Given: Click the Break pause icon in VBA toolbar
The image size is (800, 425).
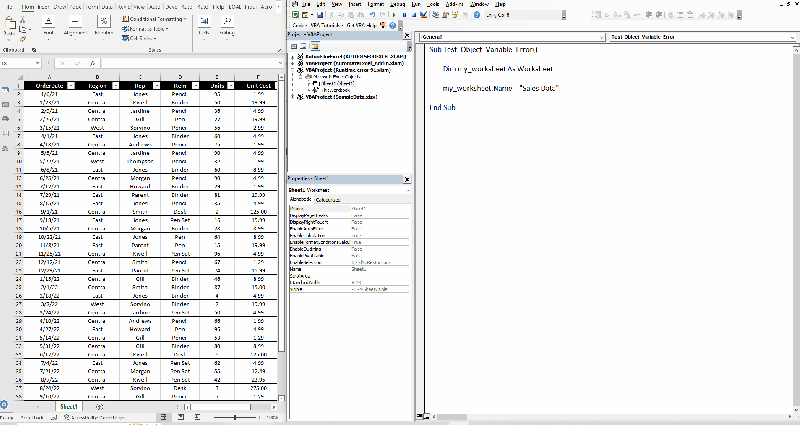Looking at the screenshot, I should 404,15.
